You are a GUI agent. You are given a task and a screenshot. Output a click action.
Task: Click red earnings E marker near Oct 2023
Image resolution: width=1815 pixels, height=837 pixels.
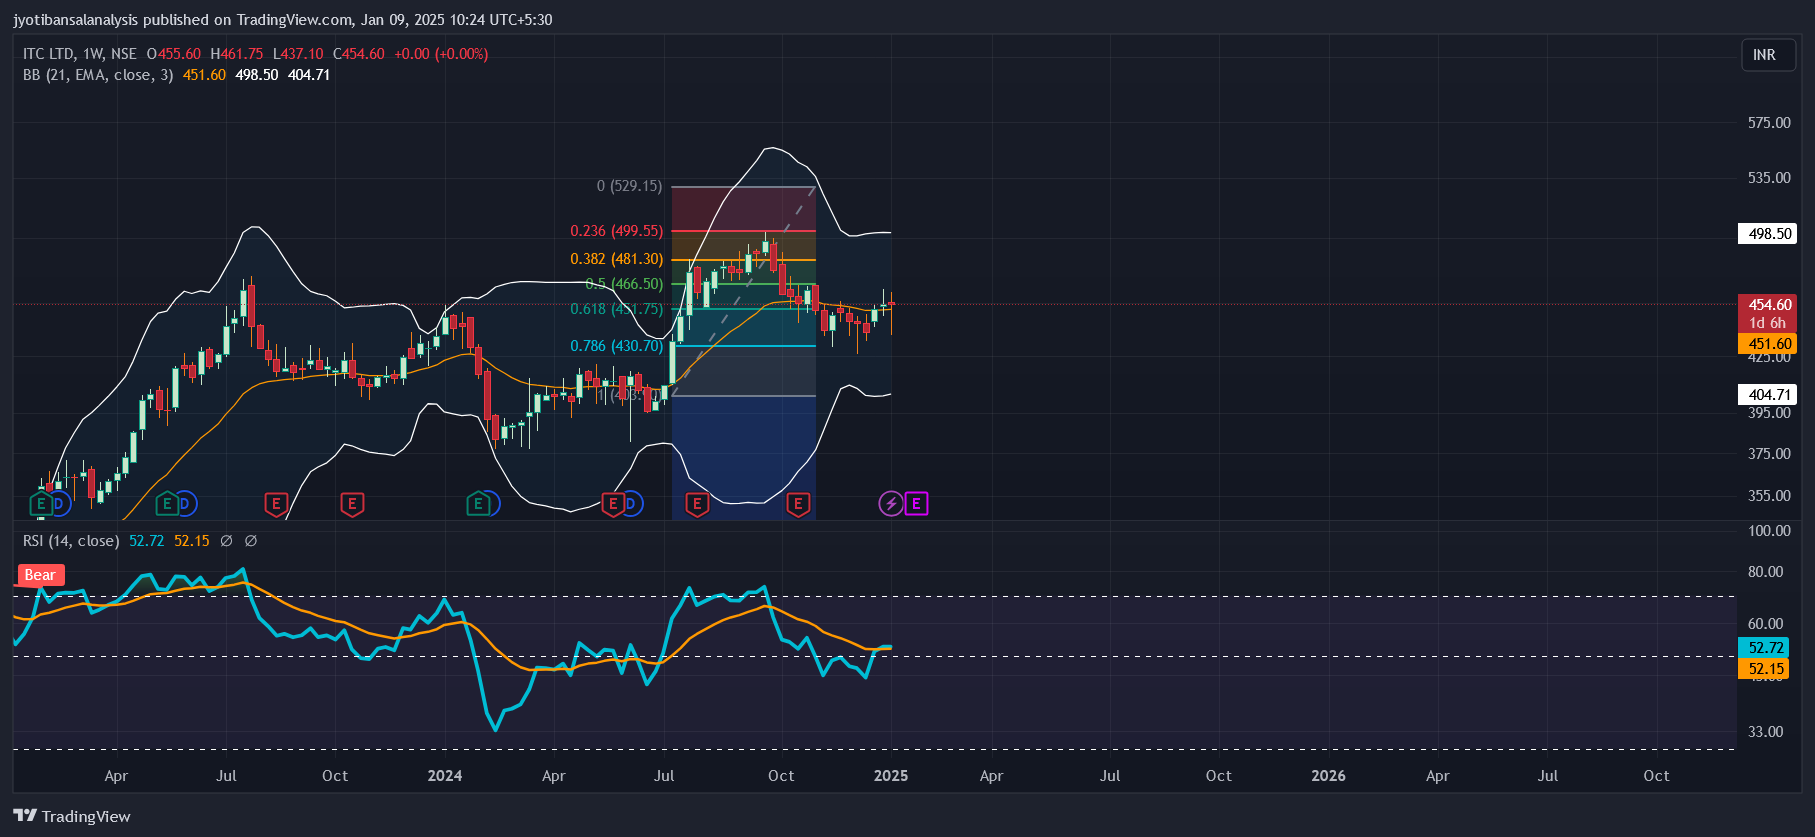point(352,504)
